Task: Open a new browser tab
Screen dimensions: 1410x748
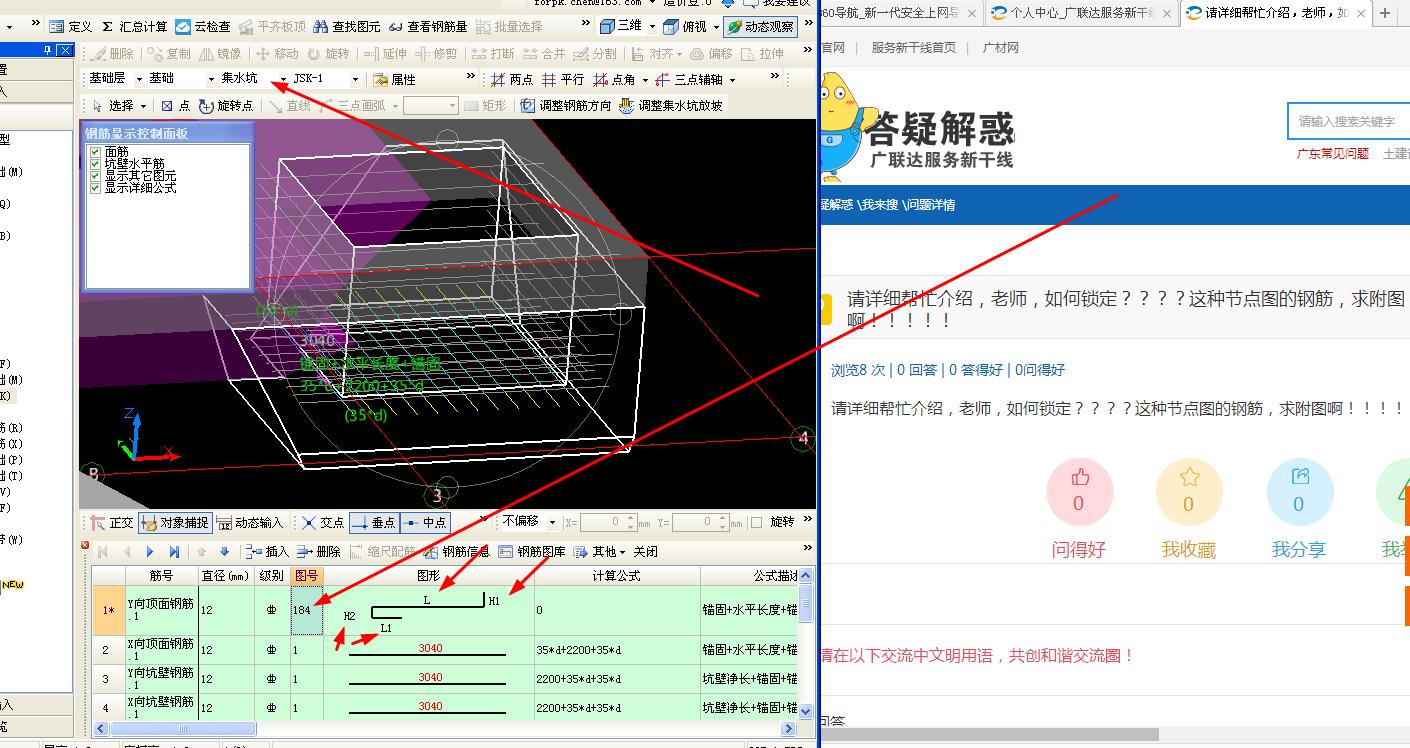Action: pos(1385,13)
